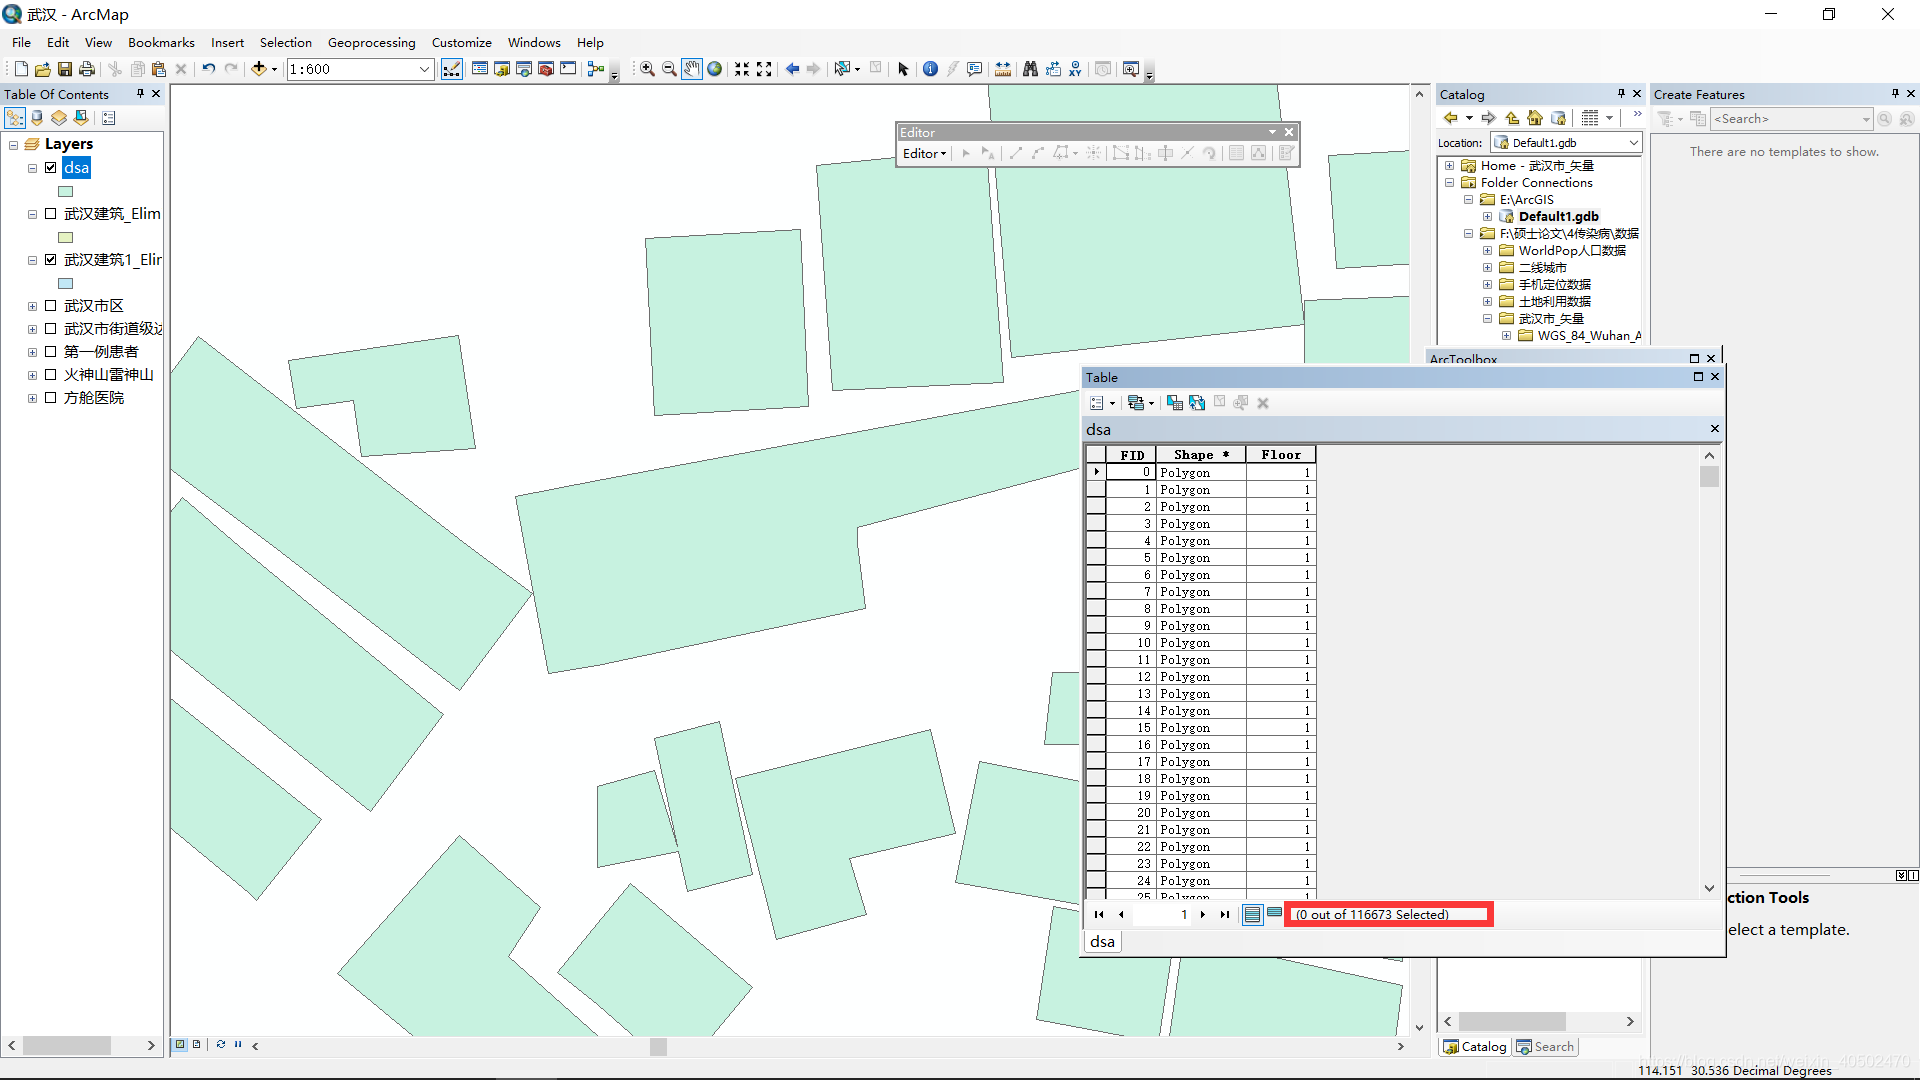Click the Pan tool in toolbar

pos(691,69)
